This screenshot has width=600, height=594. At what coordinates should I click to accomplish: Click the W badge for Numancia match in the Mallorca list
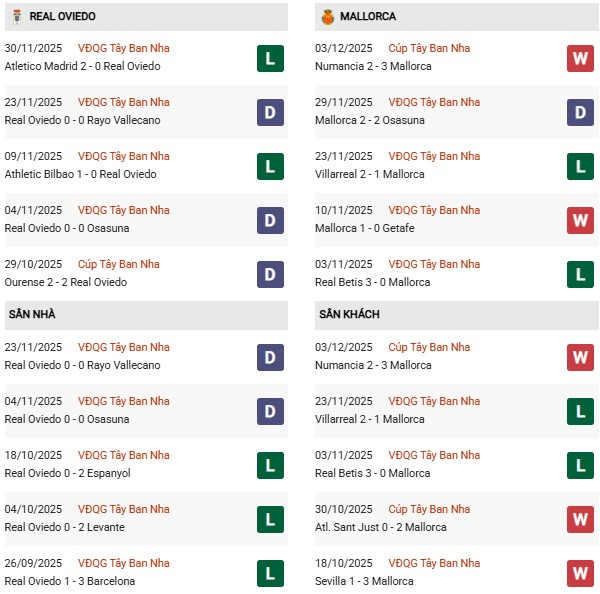[580, 58]
